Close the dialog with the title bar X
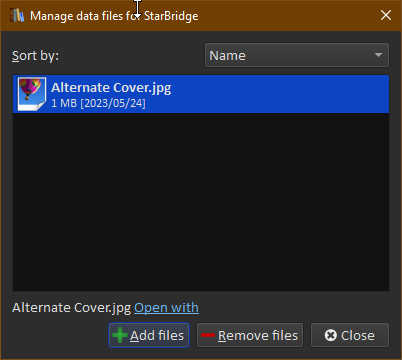The image size is (402, 360). click(x=386, y=15)
